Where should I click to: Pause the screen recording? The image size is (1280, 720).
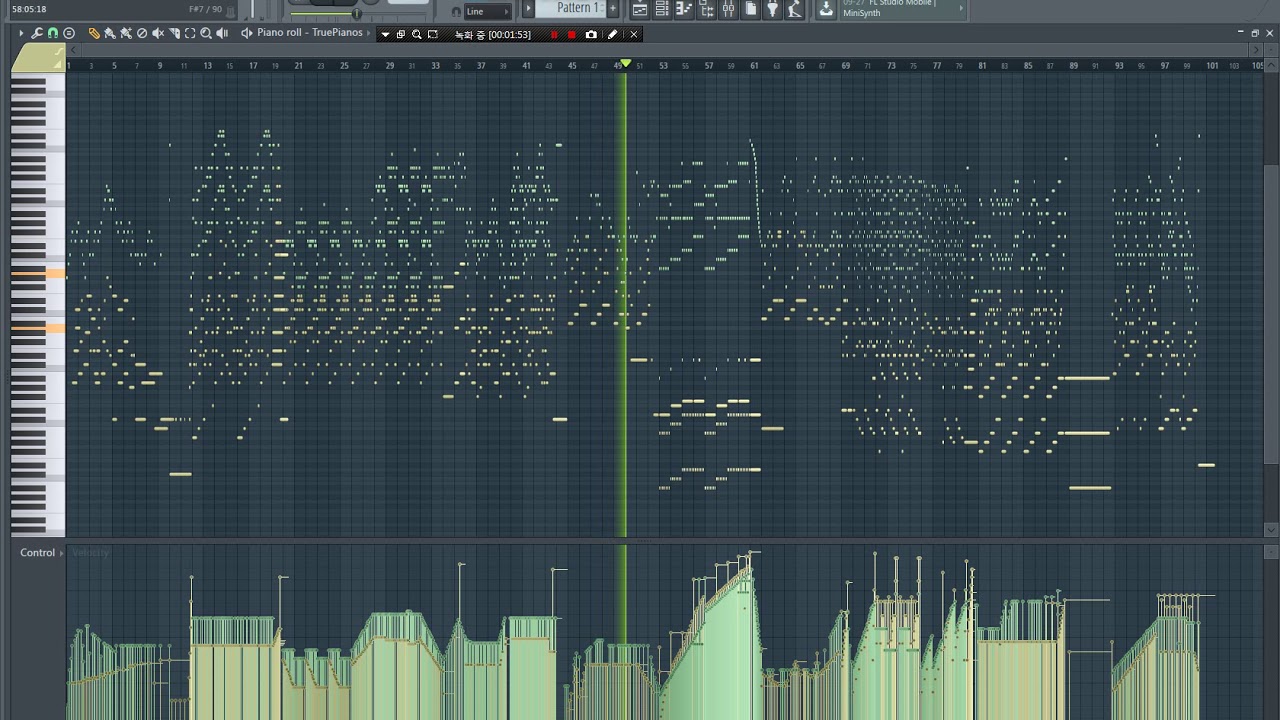[554, 34]
